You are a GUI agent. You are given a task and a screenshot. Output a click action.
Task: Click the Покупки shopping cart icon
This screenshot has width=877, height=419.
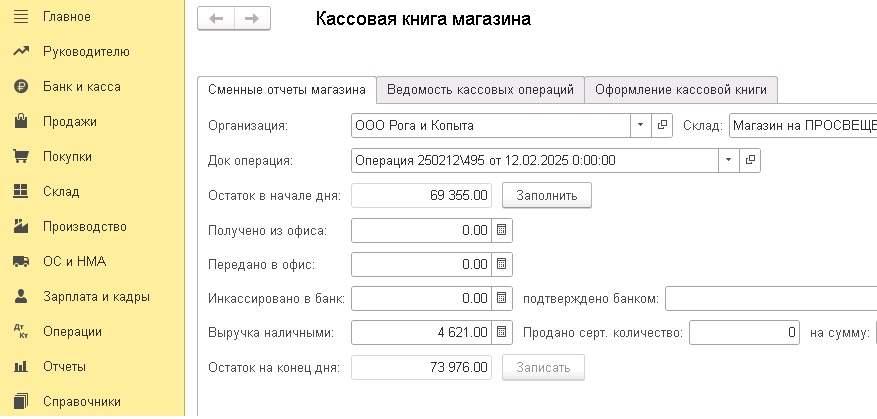point(20,156)
